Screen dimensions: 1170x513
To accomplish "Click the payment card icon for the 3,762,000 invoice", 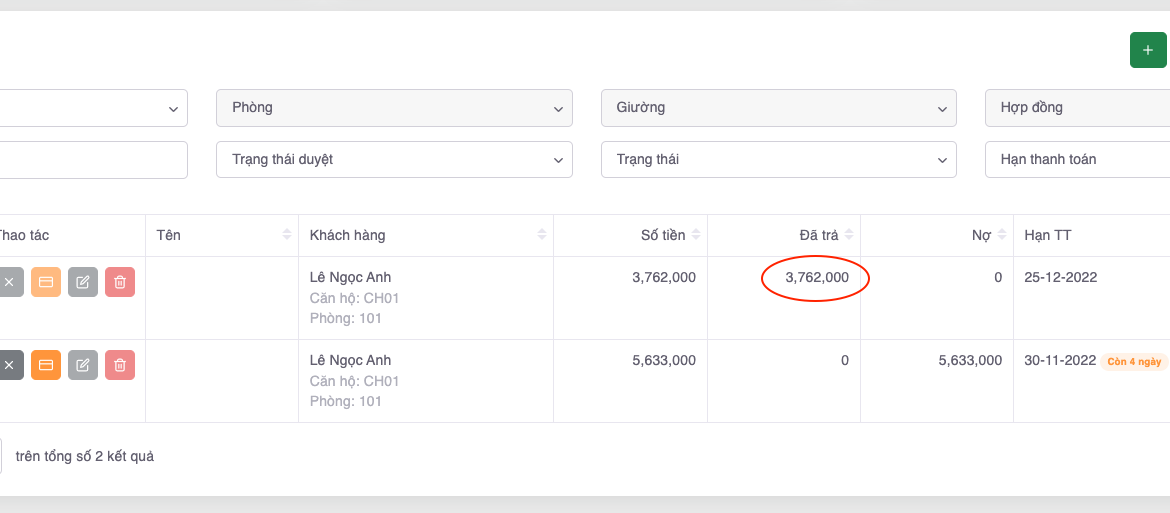I will [x=46, y=282].
